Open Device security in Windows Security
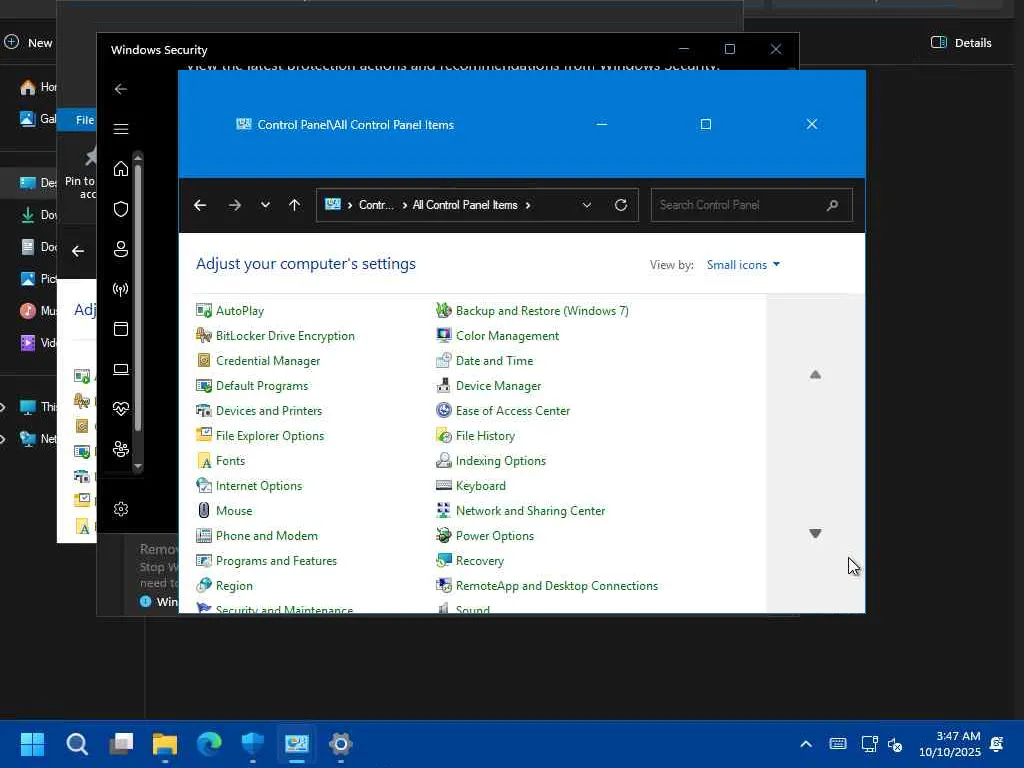This screenshot has height=768, width=1024. point(121,369)
